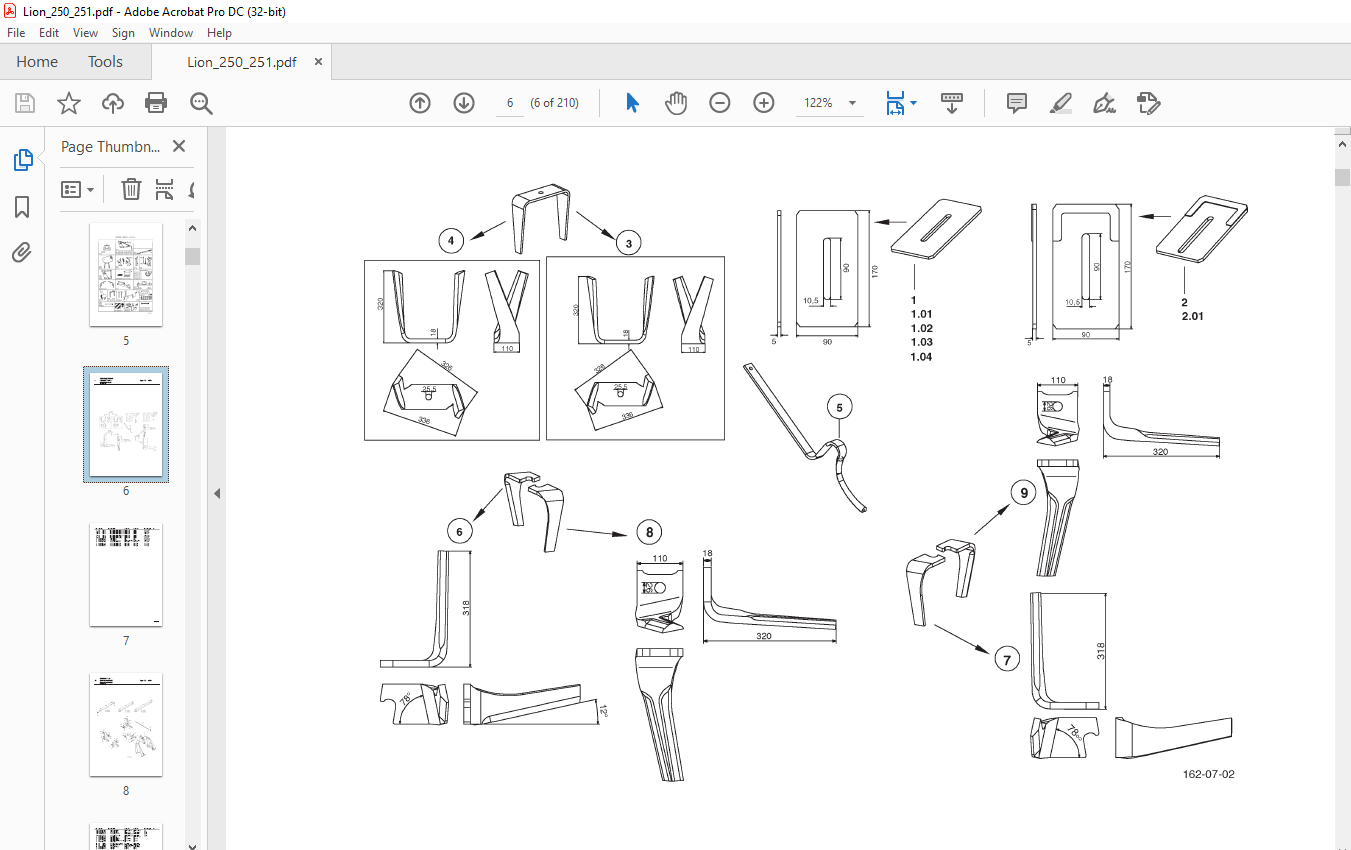Upload file to cloud icon
Screen dimensions: 1351x850
point(113,103)
